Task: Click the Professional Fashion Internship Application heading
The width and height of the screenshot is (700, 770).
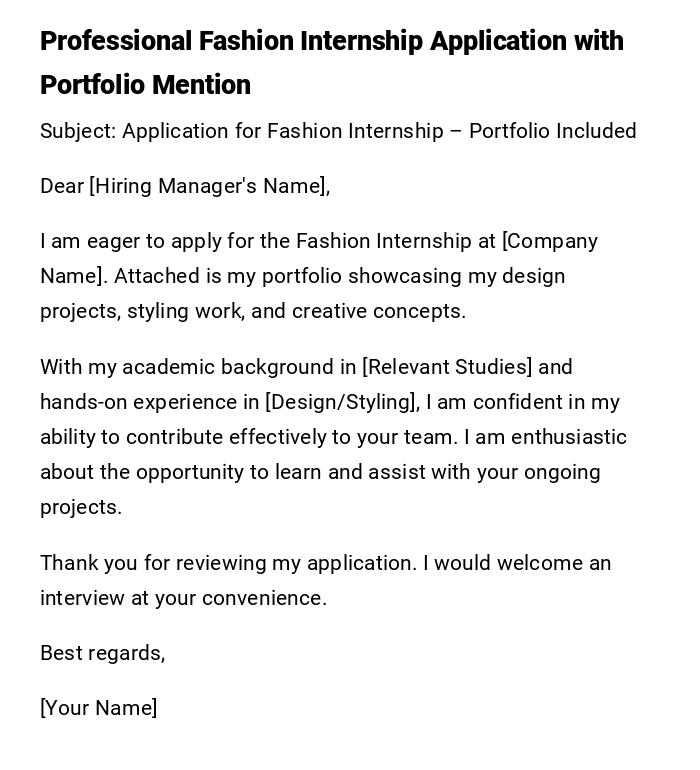Action: pos(331,41)
